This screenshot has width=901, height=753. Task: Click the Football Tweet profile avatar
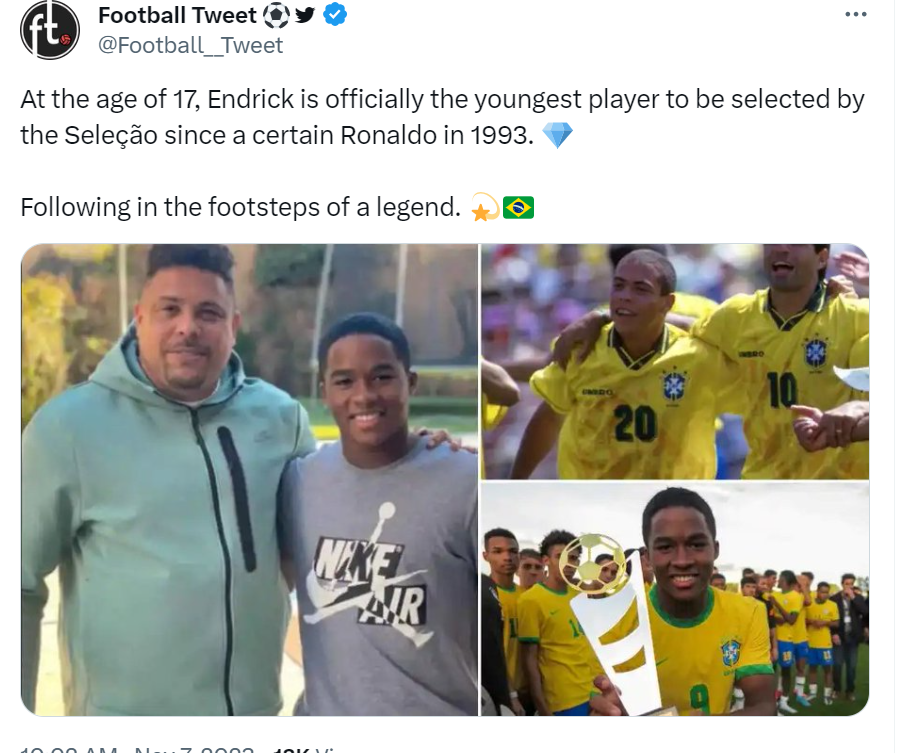click(49, 30)
